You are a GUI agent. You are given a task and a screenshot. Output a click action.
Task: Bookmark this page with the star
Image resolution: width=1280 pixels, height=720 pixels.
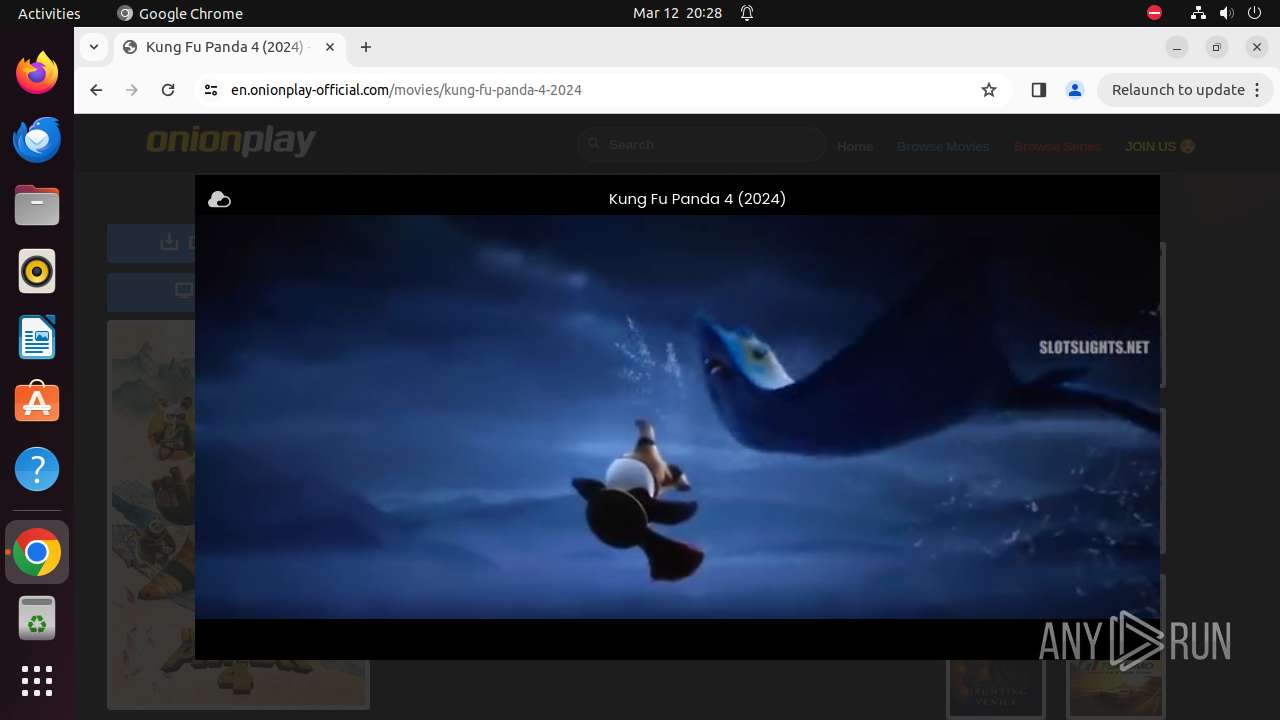pos(989,90)
